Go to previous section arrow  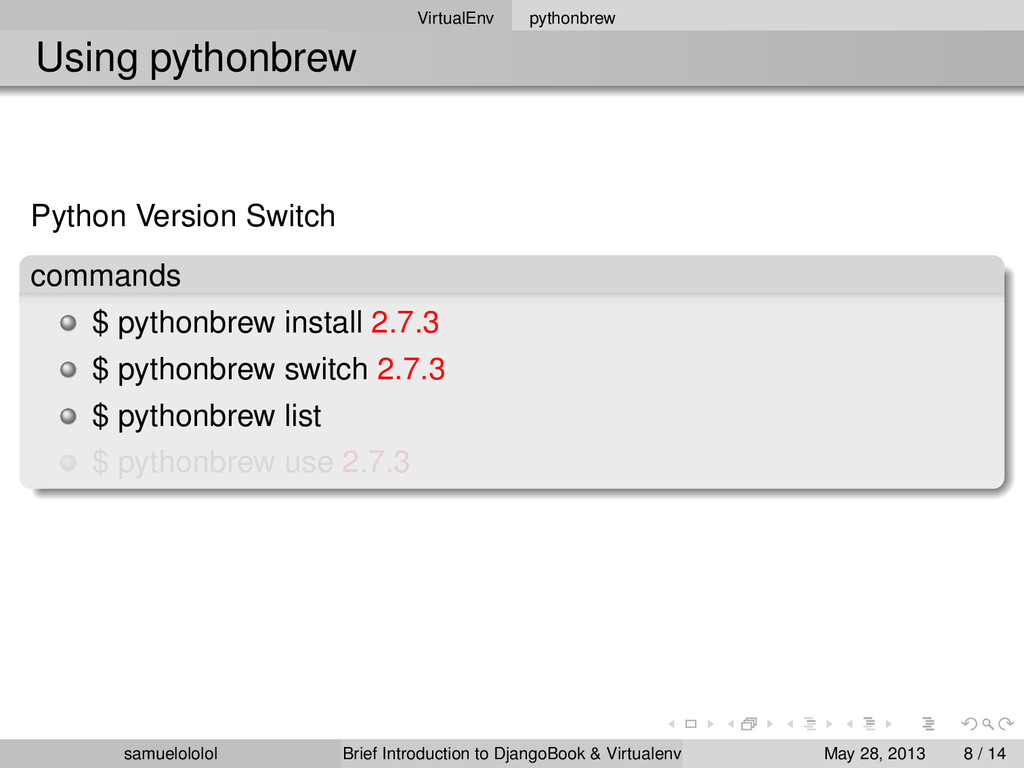[x=850, y=724]
